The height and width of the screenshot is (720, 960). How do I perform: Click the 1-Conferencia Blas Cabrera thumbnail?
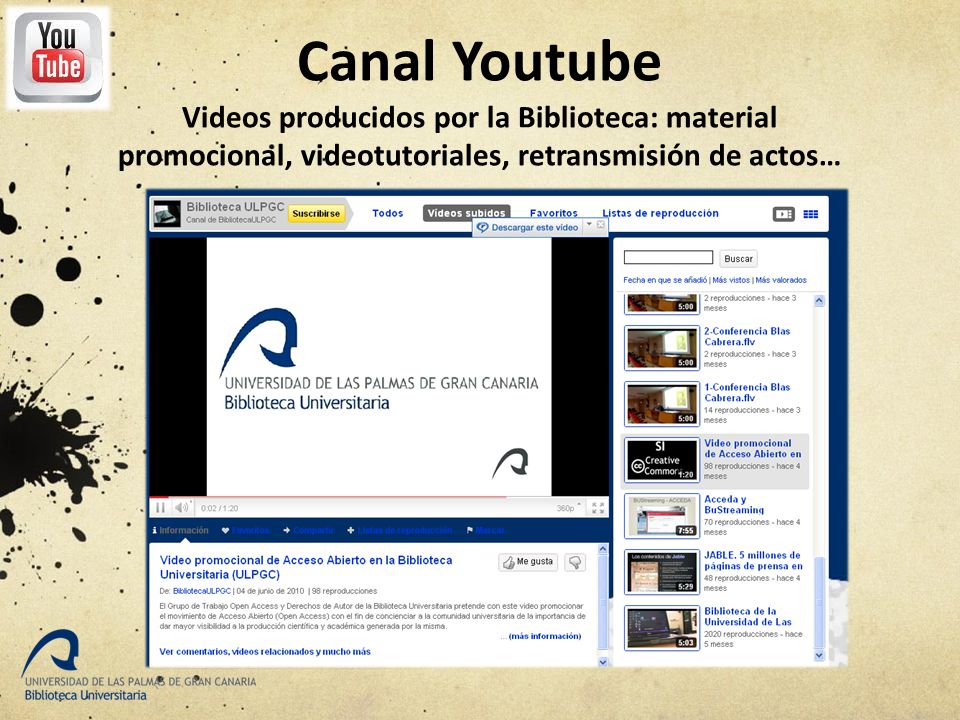point(662,404)
